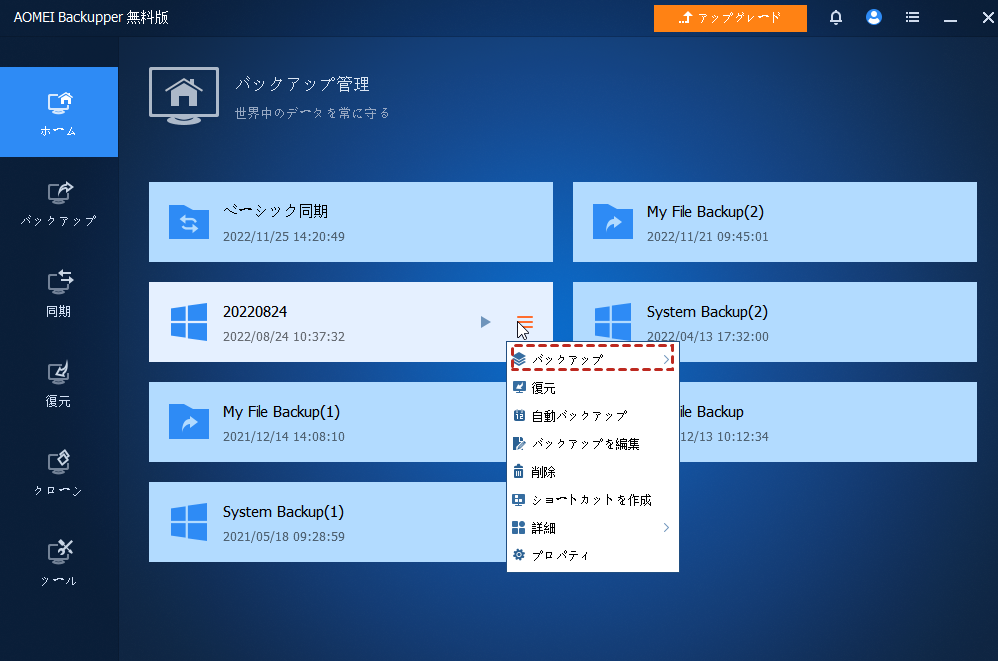
Task: Click the My File Backup(1) title
Action: (x=281, y=412)
